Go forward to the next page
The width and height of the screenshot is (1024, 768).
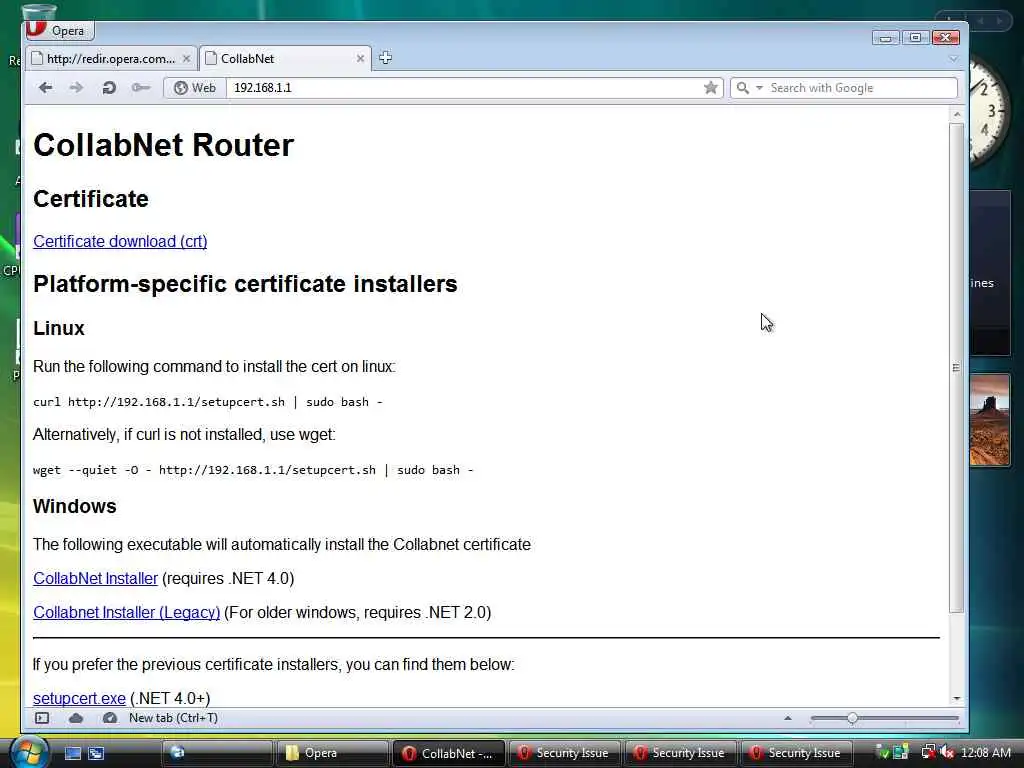tap(76, 88)
